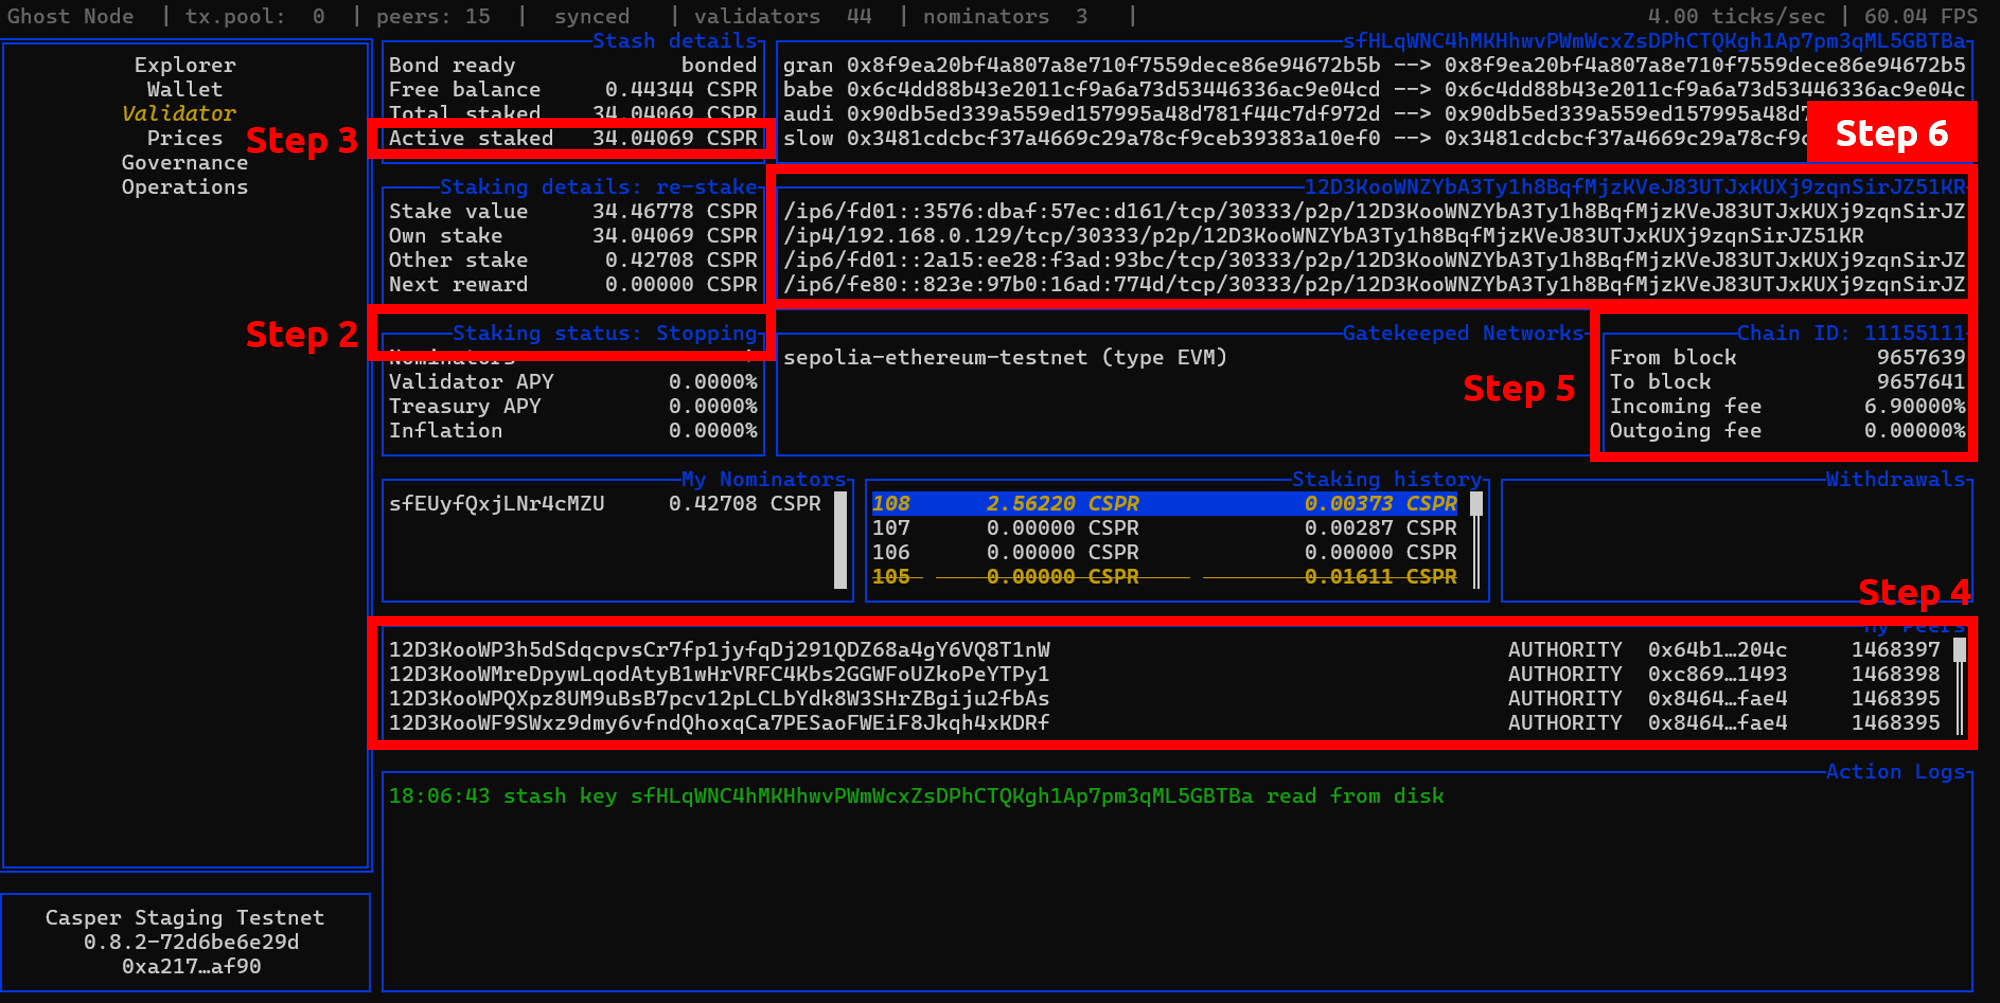Viewport: 2000px width, 1003px height.
Task: Click the Staking history scrollbar
Action: pyautogui.click(x=1476, y=540)
